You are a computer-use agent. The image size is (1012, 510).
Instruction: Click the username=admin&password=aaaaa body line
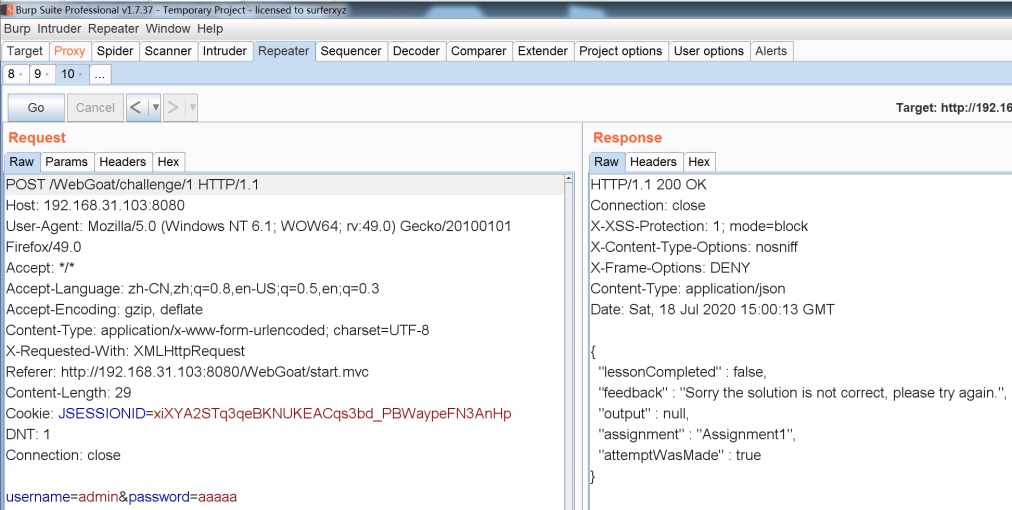(121, 496)
